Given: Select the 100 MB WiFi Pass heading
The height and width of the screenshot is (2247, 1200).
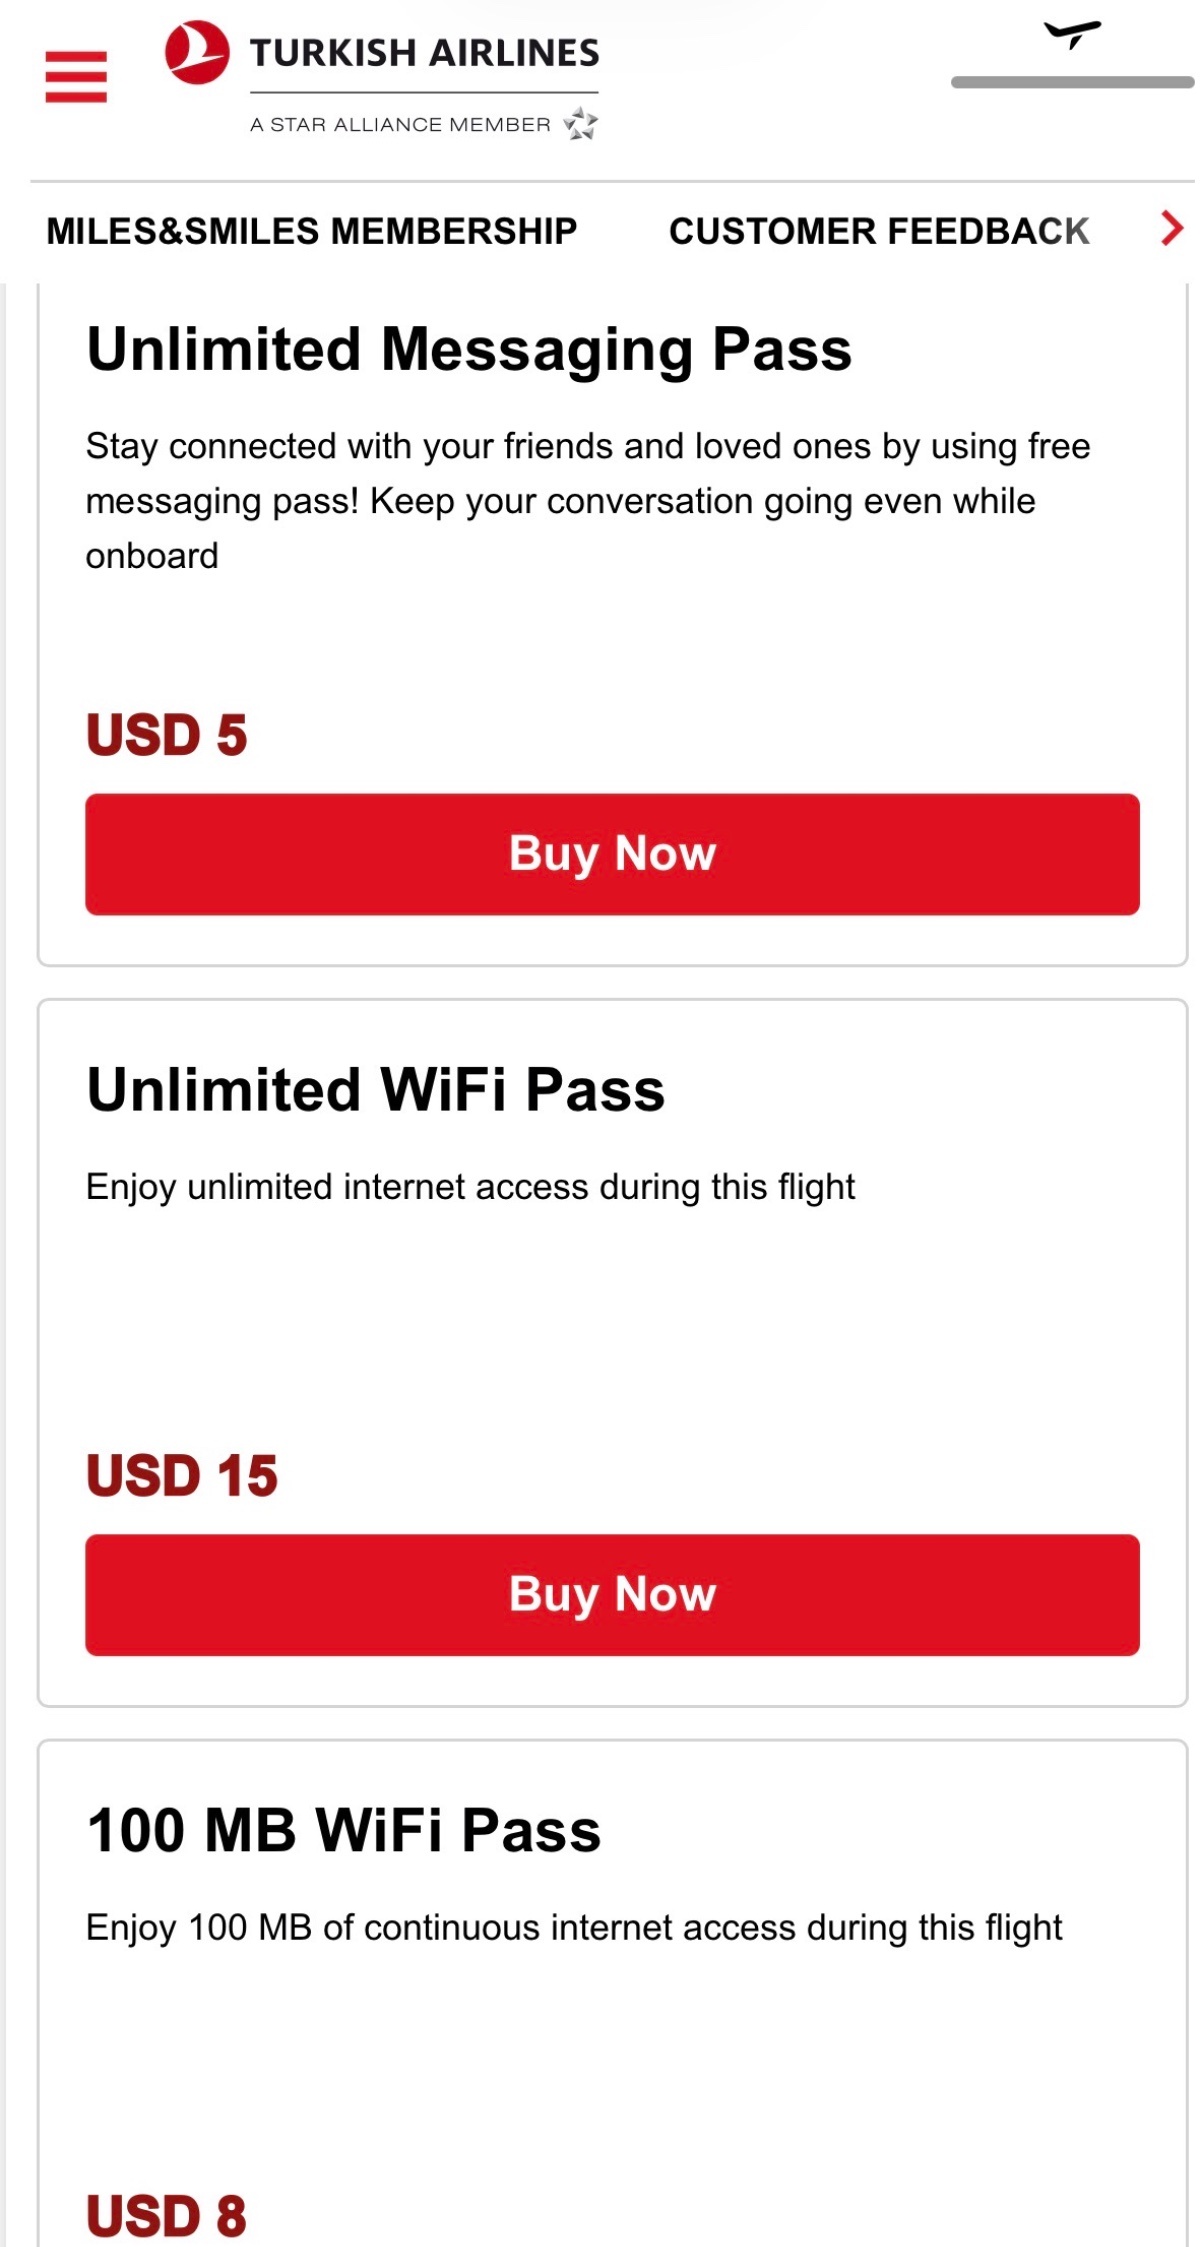Looking at the screenshot, I should pyautogui.click(x=344, y=1830).
